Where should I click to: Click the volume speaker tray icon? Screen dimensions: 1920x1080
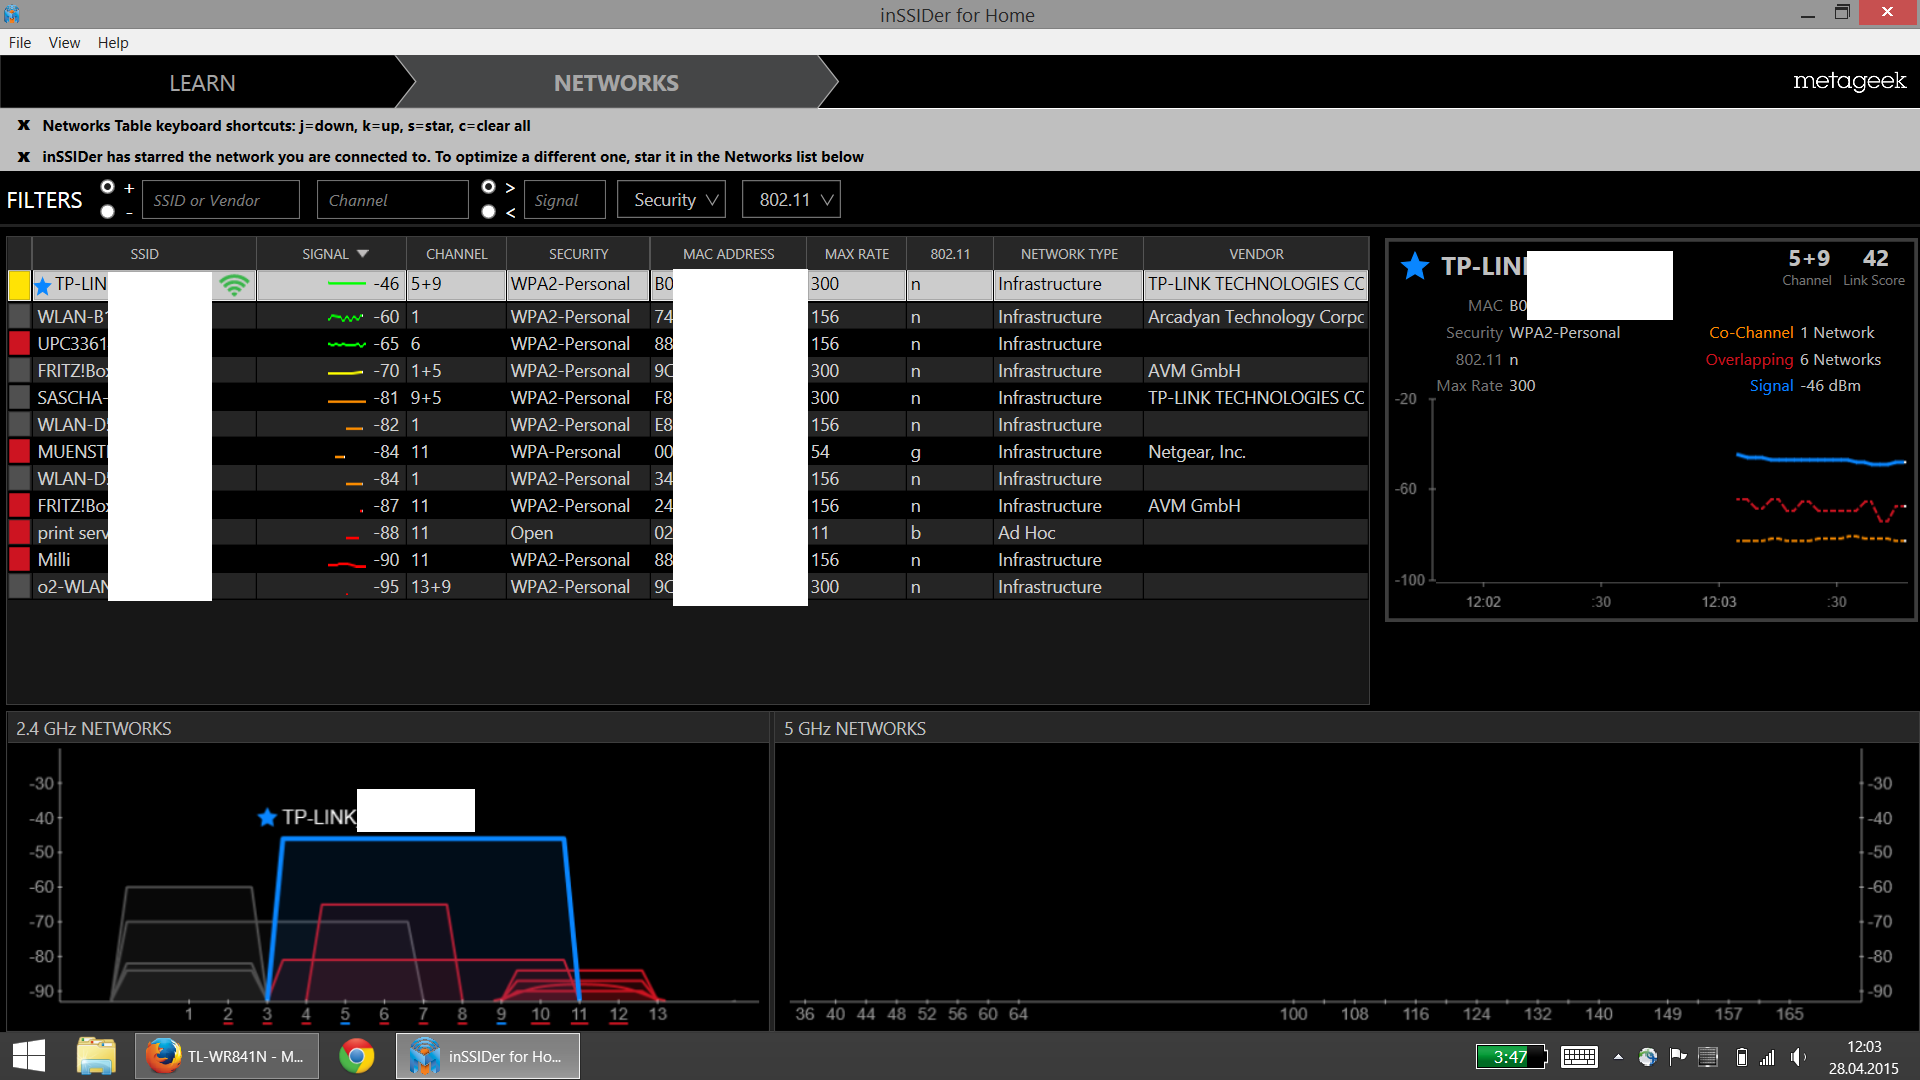click(x=1798, y=1057)
